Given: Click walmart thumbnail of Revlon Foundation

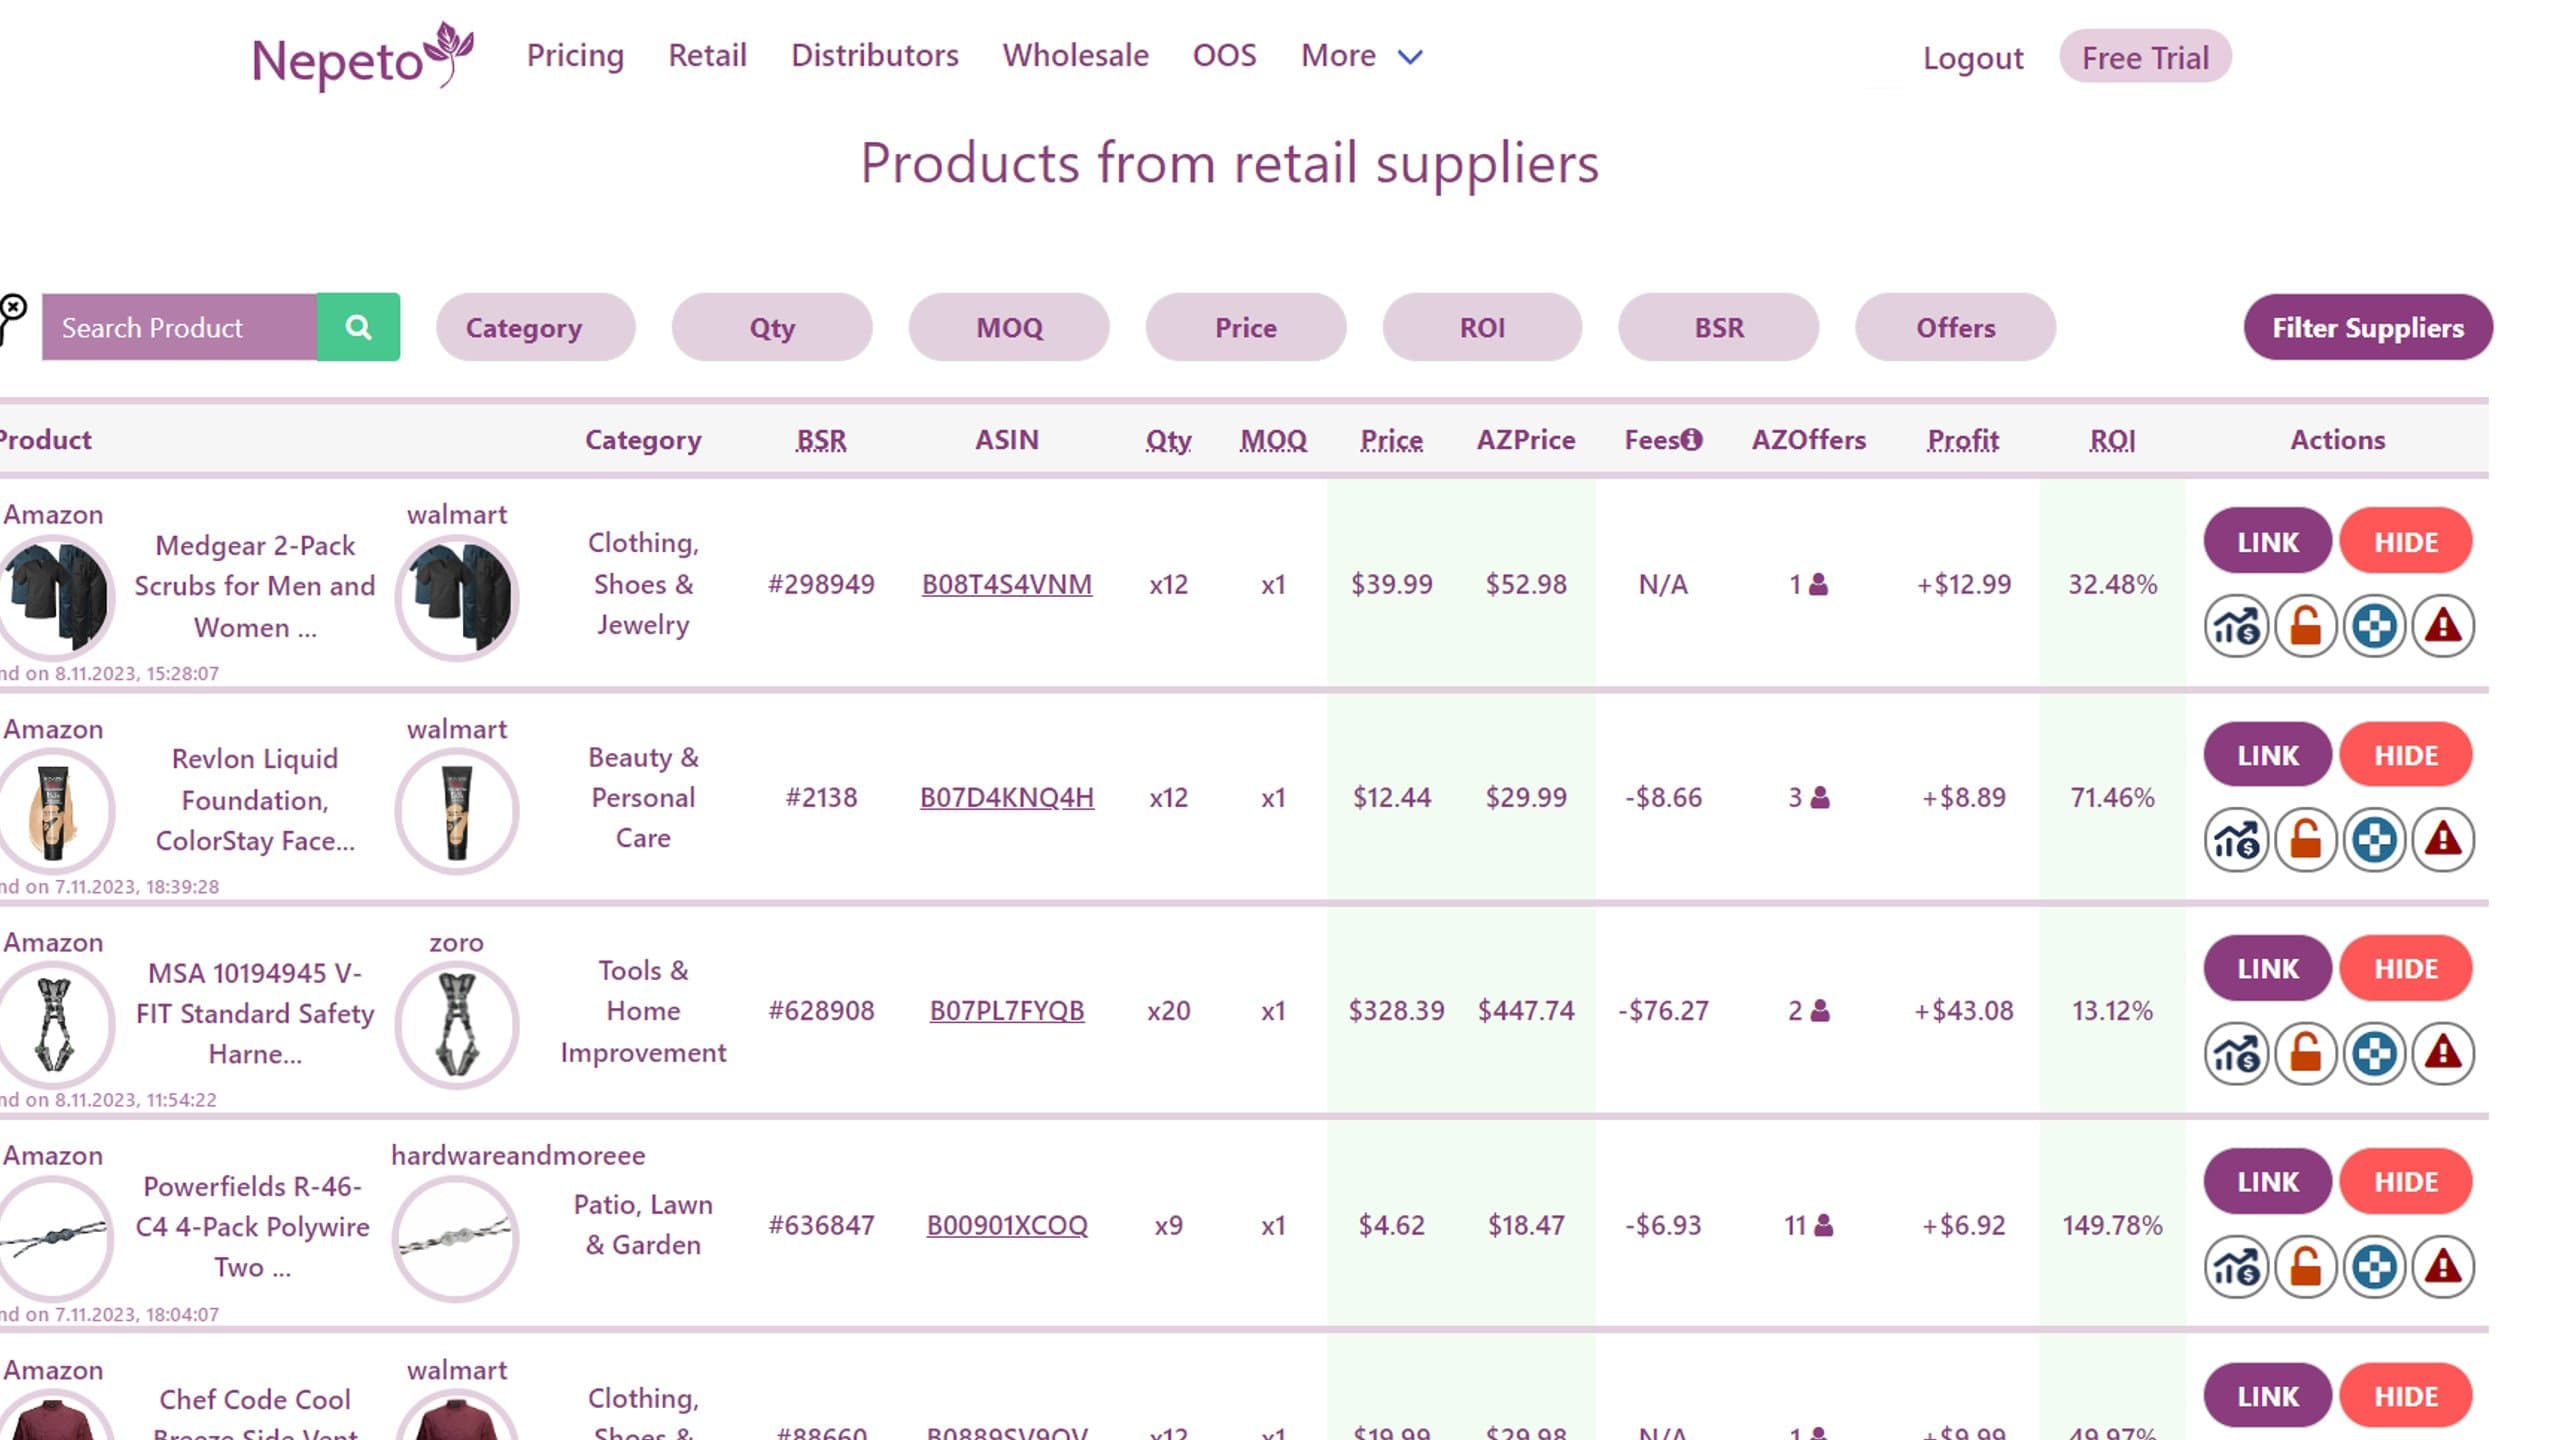Looking at the screenshot, I should tap(457, 811).
